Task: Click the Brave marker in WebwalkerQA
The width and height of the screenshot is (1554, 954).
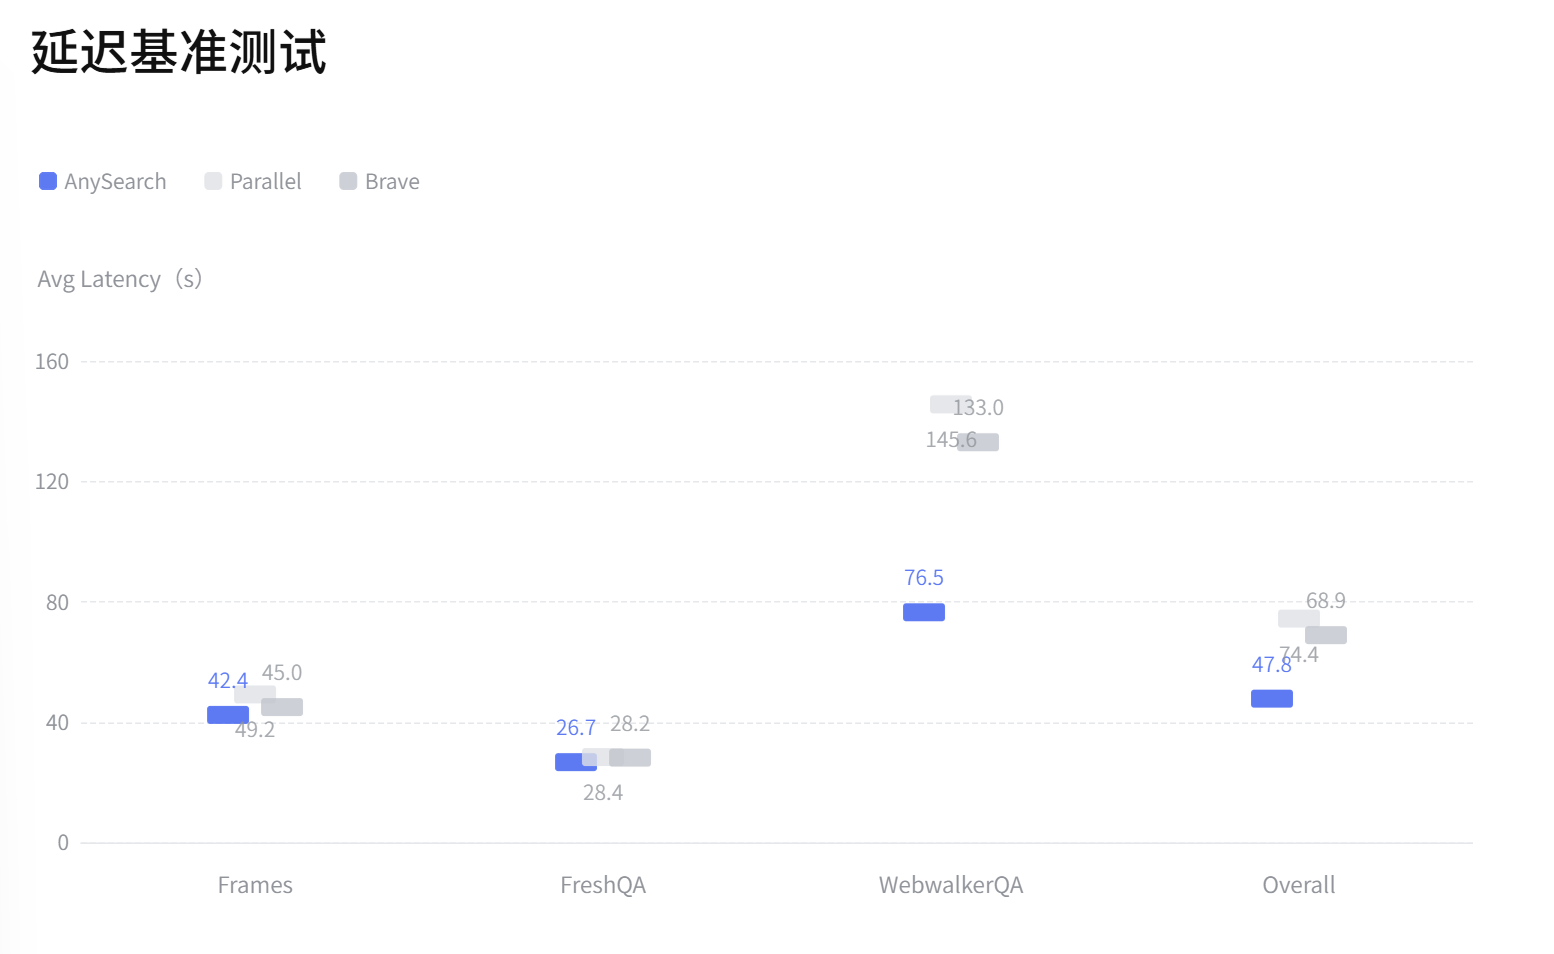Action: coord(978,442)
